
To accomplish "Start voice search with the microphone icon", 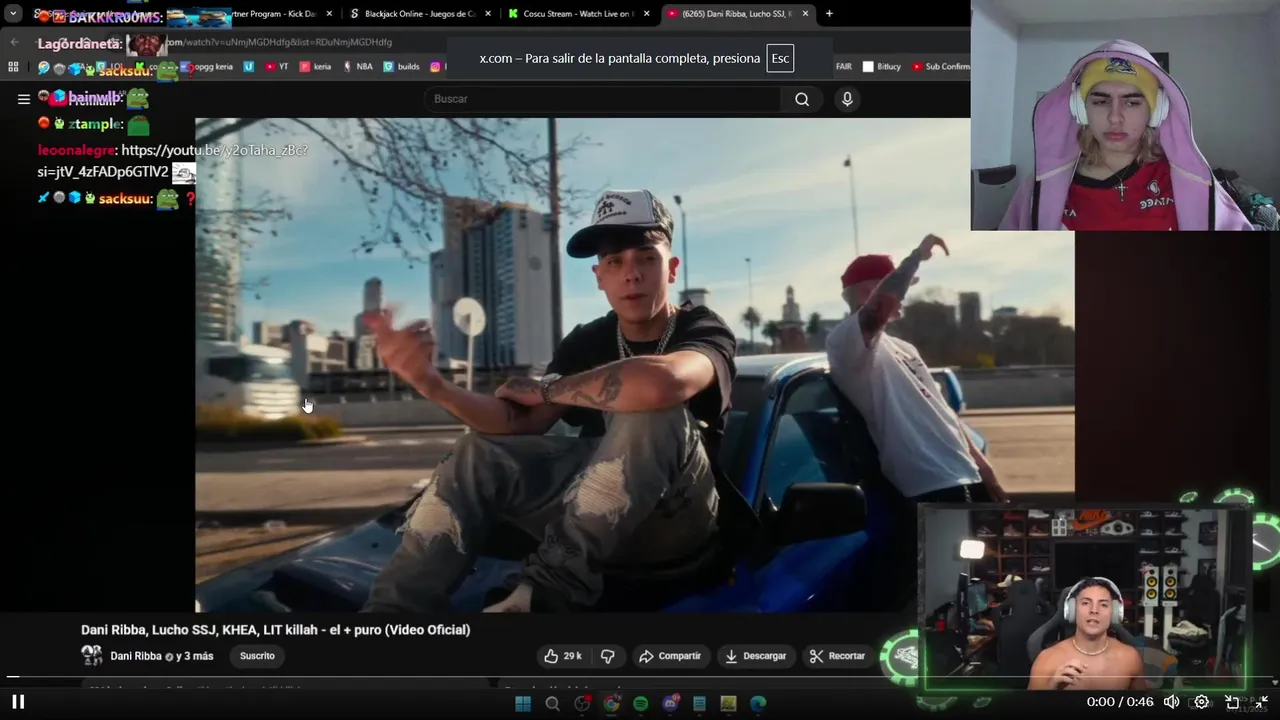I will (847, 99).
